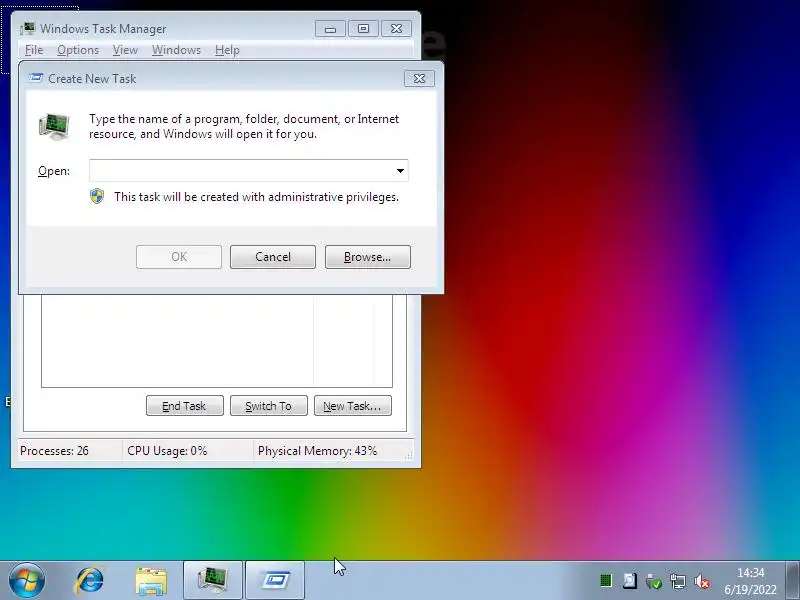Open Internet Explorer from the taskbar

[89, 581]
